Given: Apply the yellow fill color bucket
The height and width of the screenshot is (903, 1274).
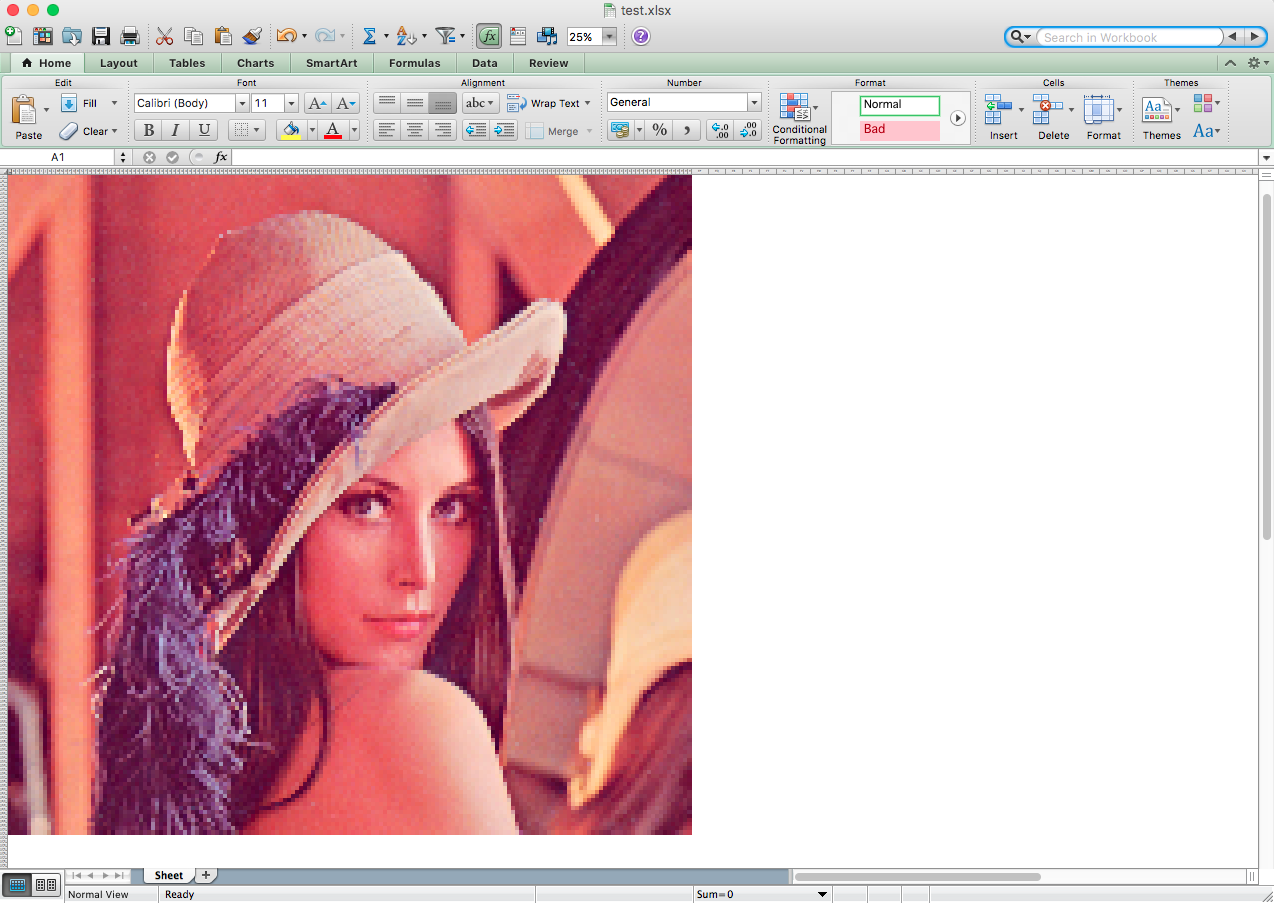Looking at the screenshot, I should point(291,130).
